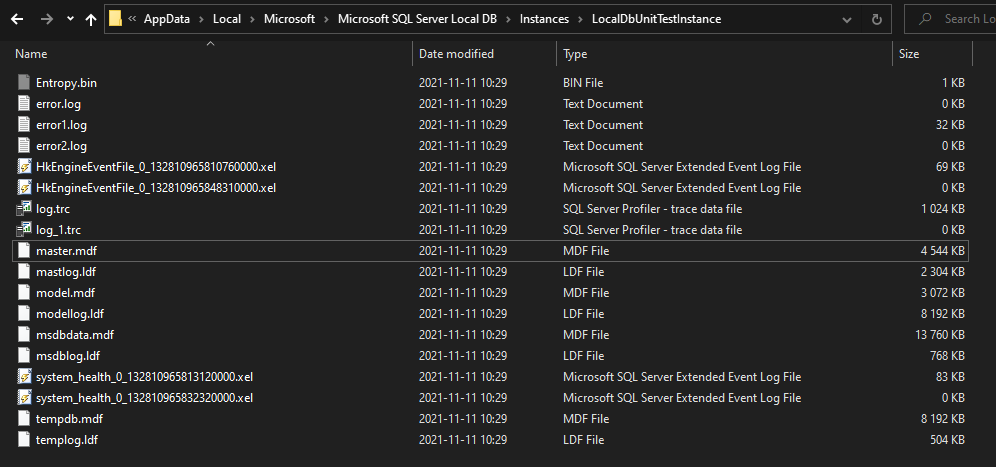Click the file name model.mdf

[65, 293]
